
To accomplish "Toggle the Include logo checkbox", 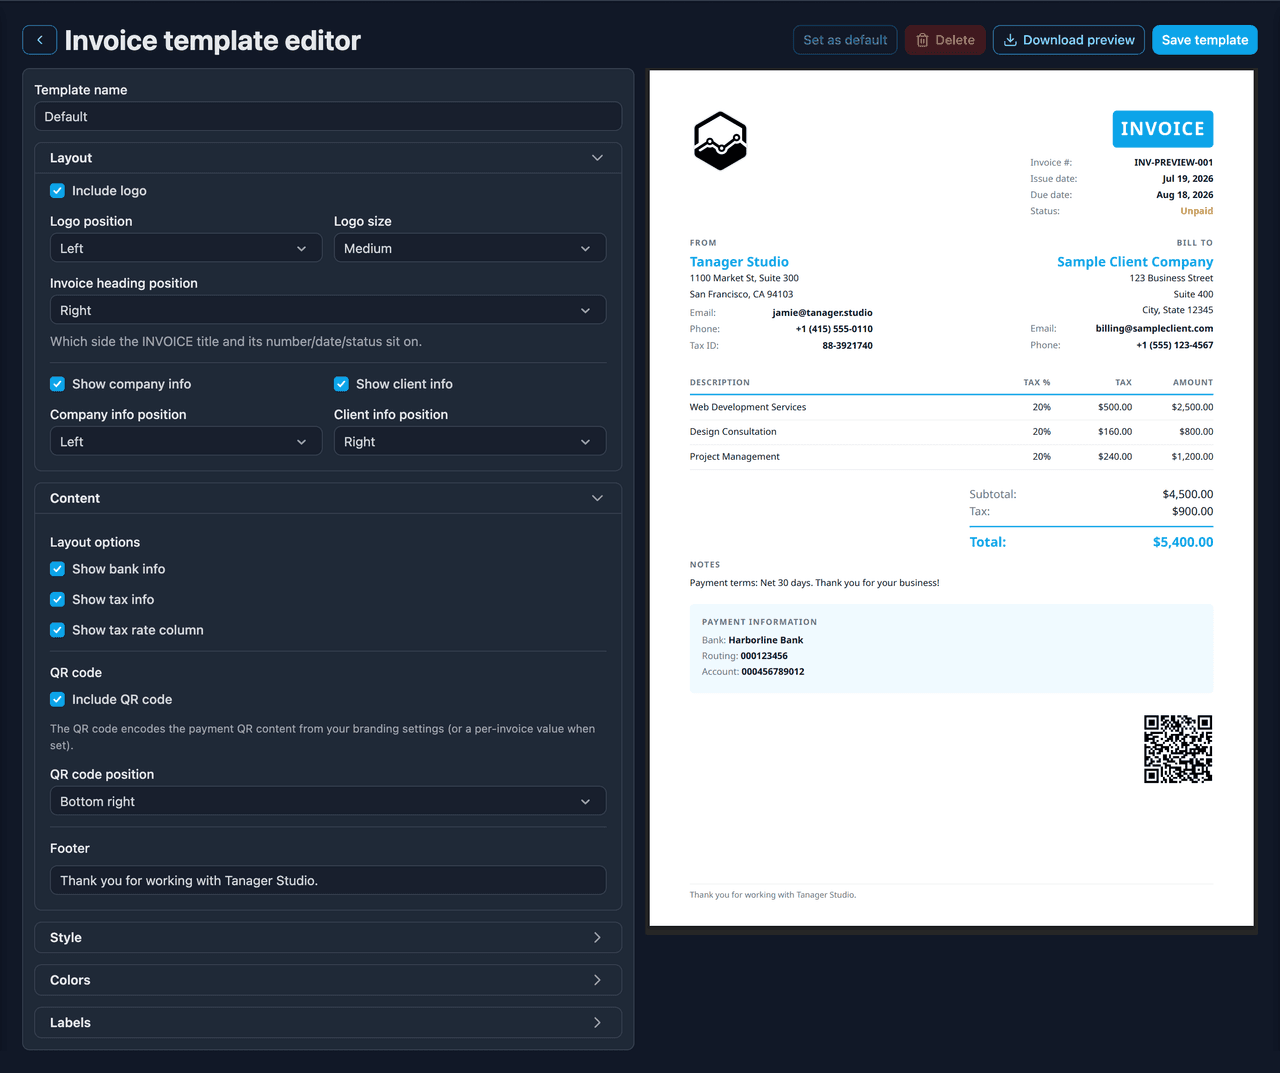I will point(57,191).
